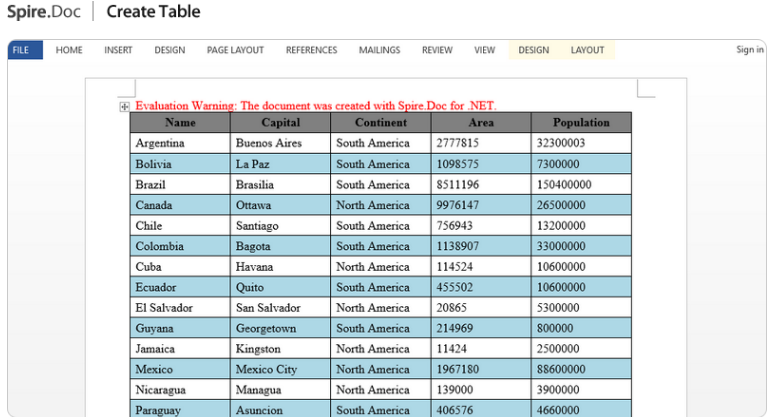Click the Mexico country cell

(x=180, y=369)
